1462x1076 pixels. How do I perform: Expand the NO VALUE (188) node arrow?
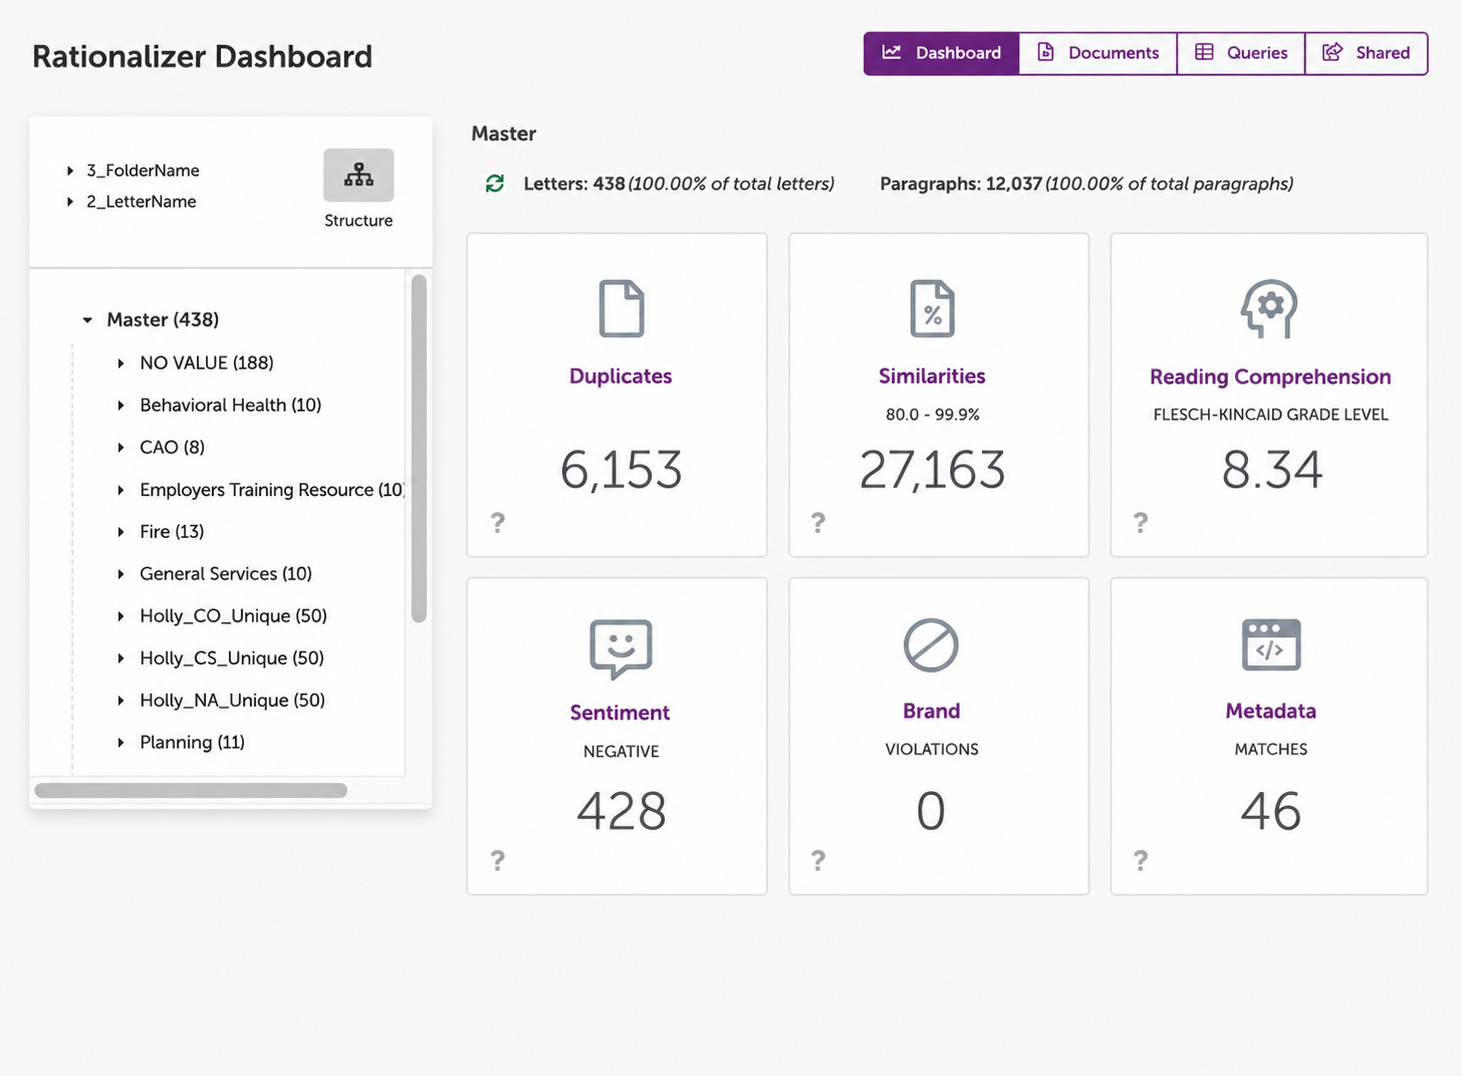coord(121,363)
